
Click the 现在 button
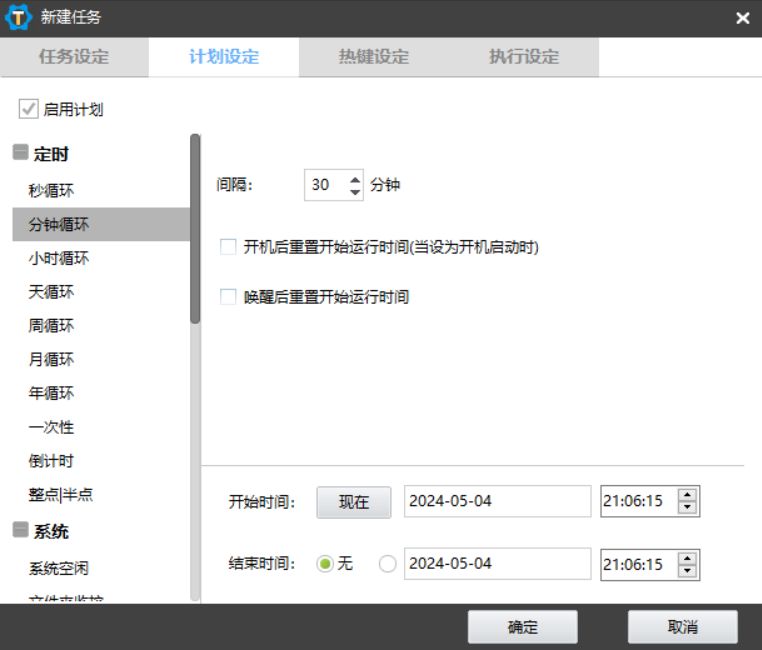coord(354,502)
